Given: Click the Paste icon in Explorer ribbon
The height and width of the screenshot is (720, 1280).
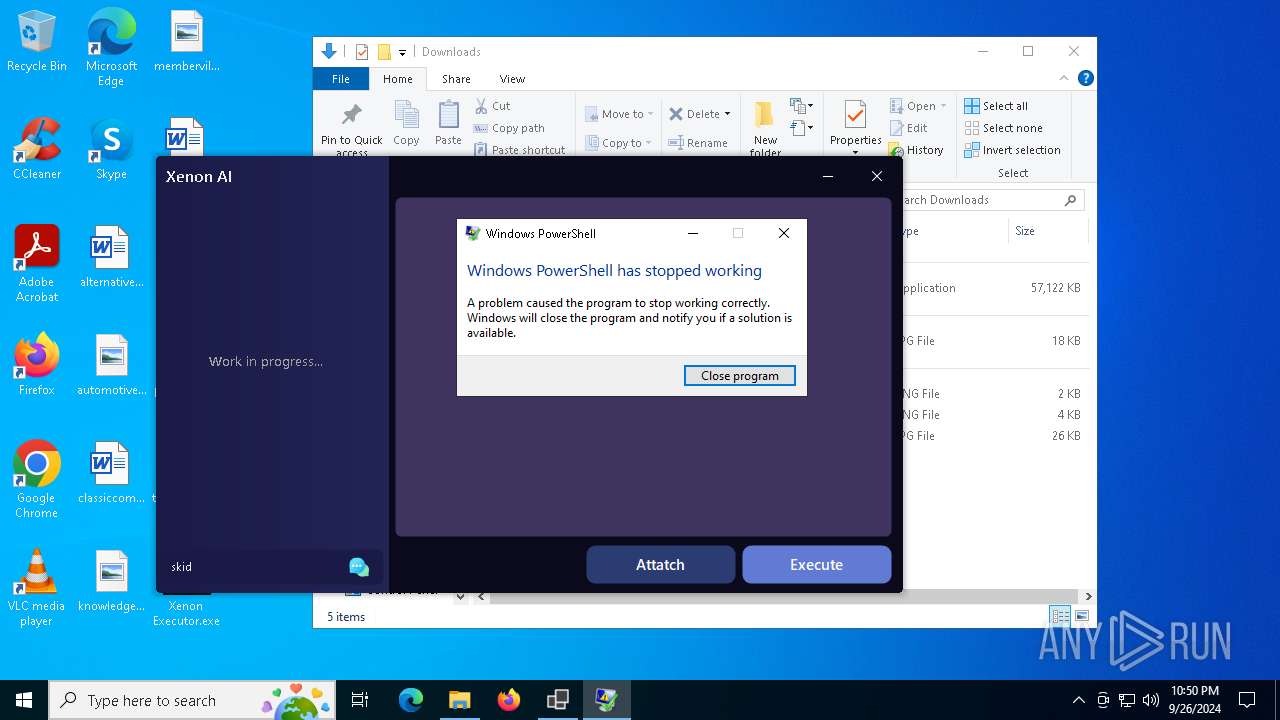Looking at the screenshot, I should 448,123.
